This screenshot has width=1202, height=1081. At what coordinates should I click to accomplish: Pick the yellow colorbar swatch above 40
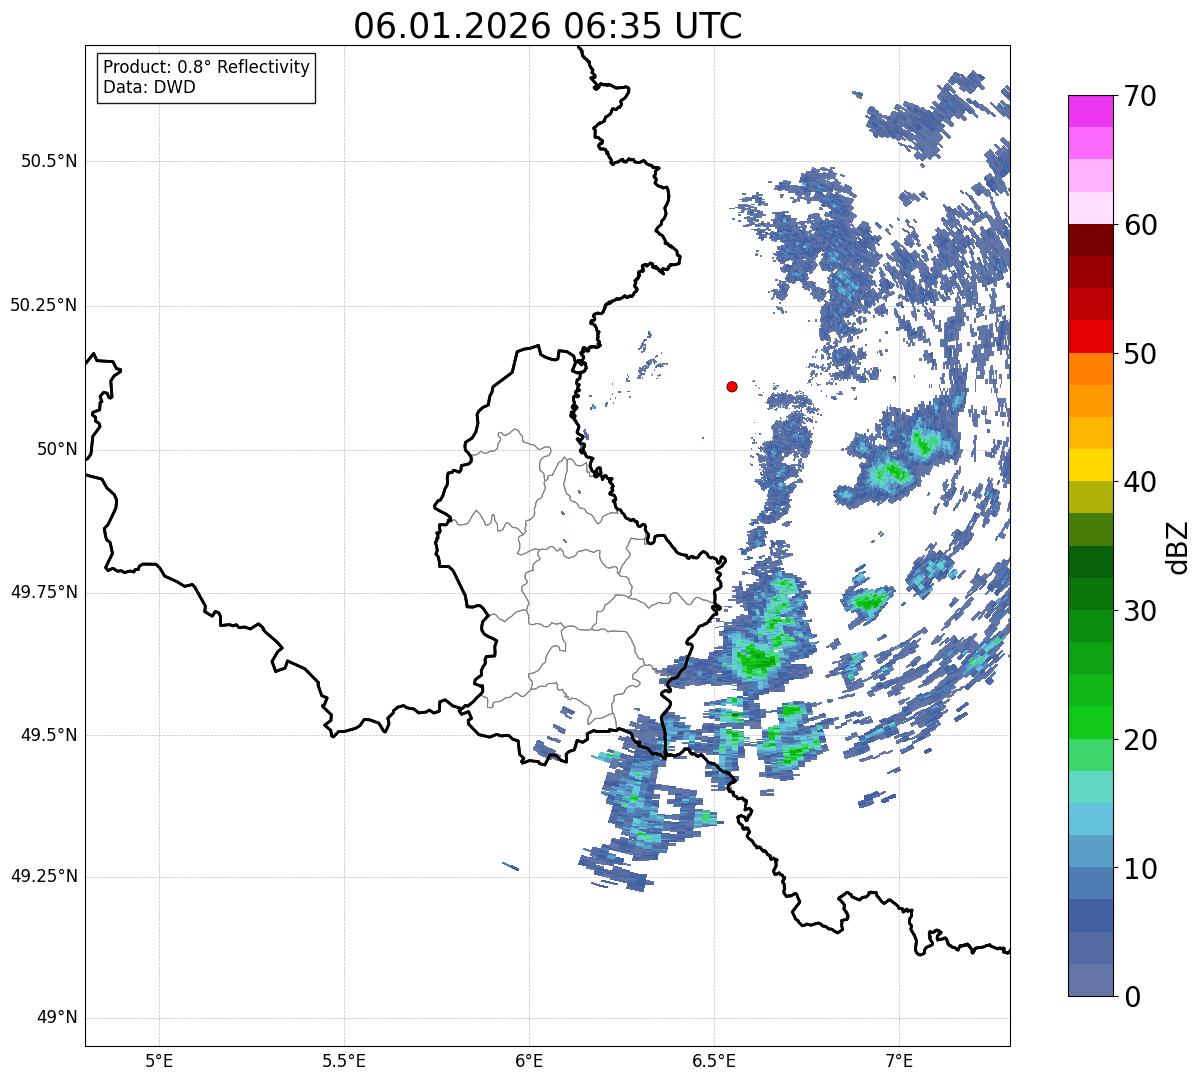[1090, 465]
